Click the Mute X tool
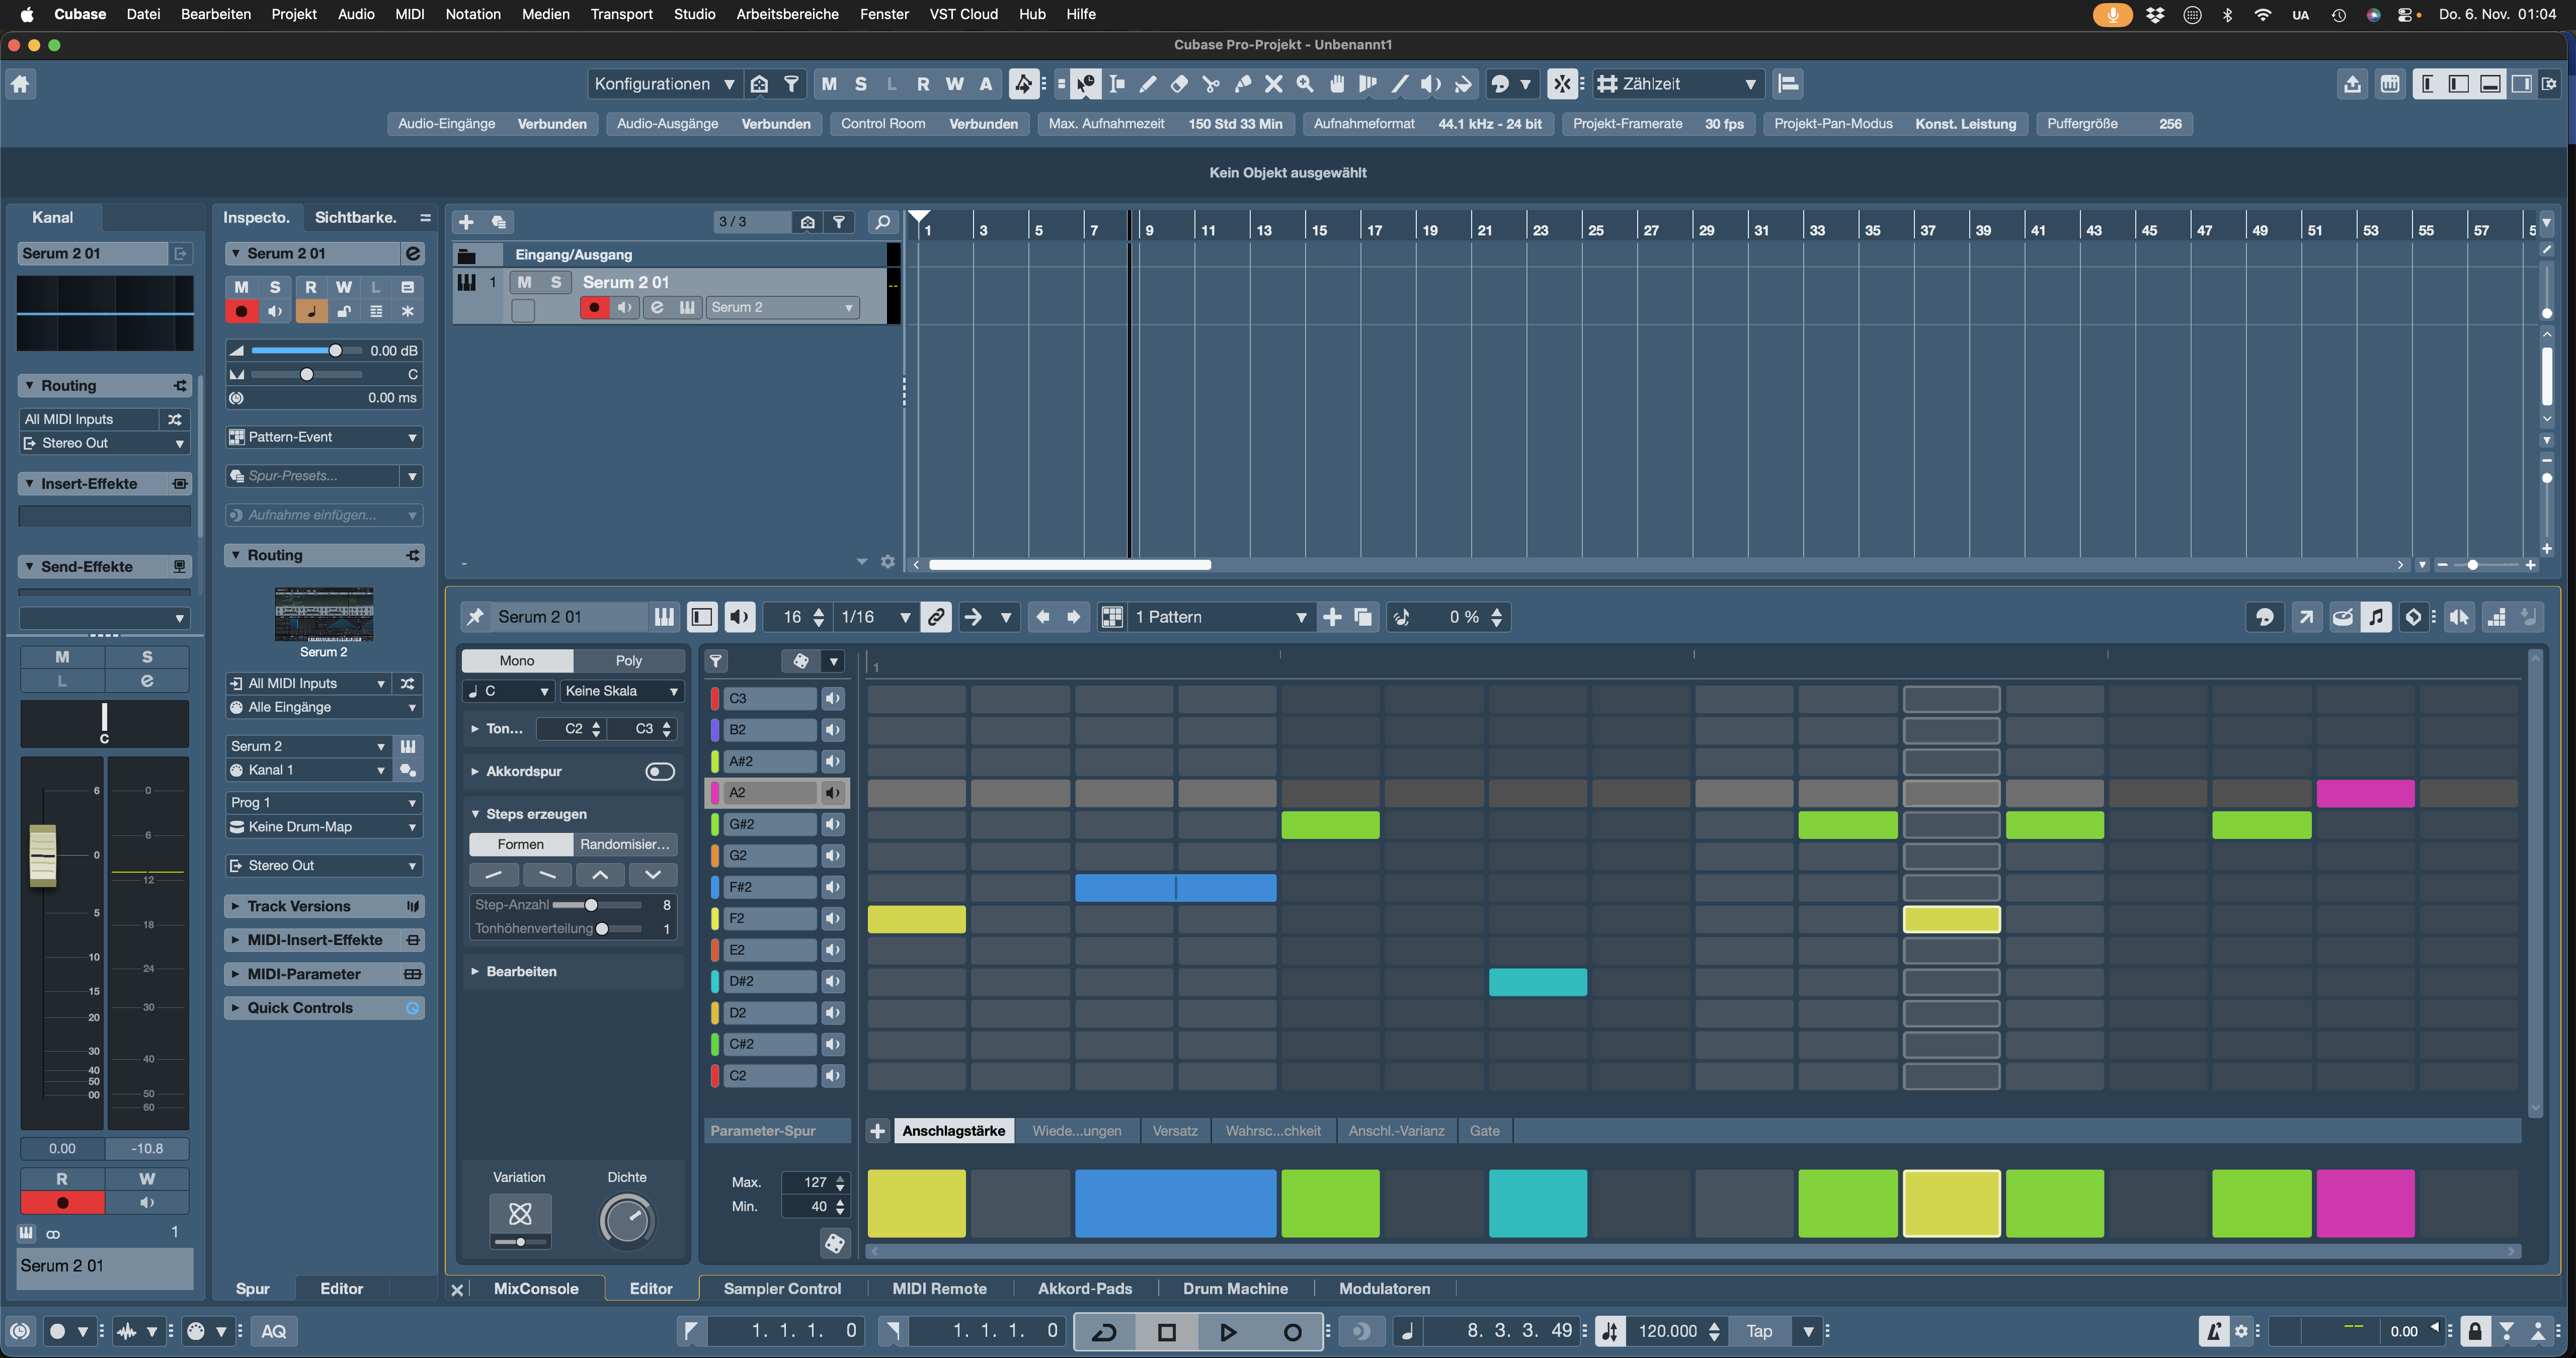This screenshot has height=1358, width=2576. pyautogui.click(x=1273, y=84)
